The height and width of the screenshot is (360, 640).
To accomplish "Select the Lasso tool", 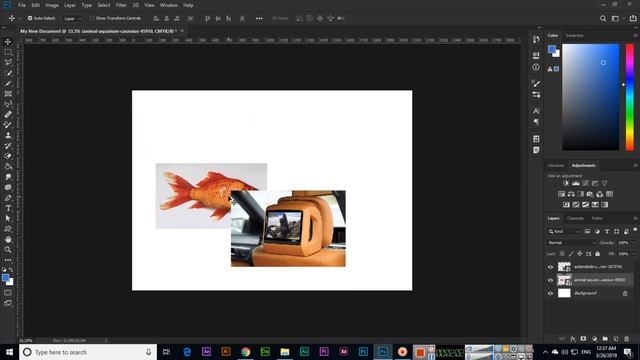I will tap(8, 62).
